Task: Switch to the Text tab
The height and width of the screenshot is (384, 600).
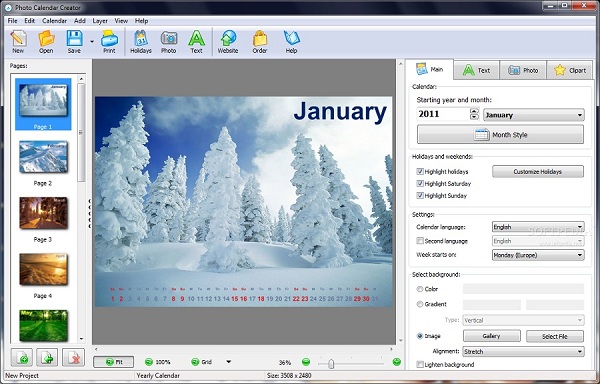Action: coord(476,70)
